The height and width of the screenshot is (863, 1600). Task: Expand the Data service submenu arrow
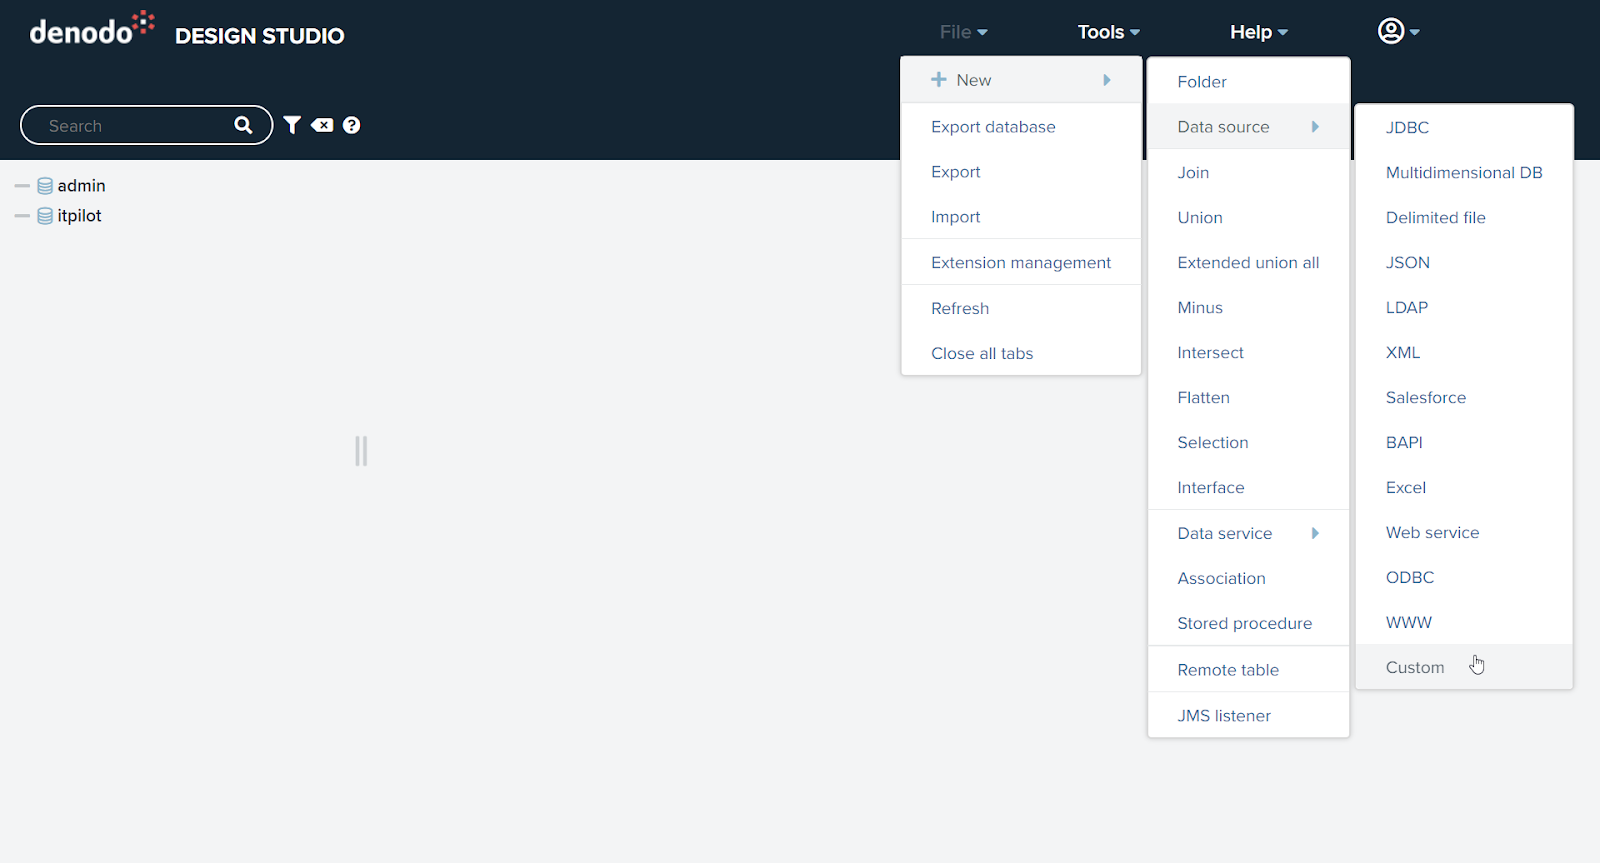[1315, 533]
